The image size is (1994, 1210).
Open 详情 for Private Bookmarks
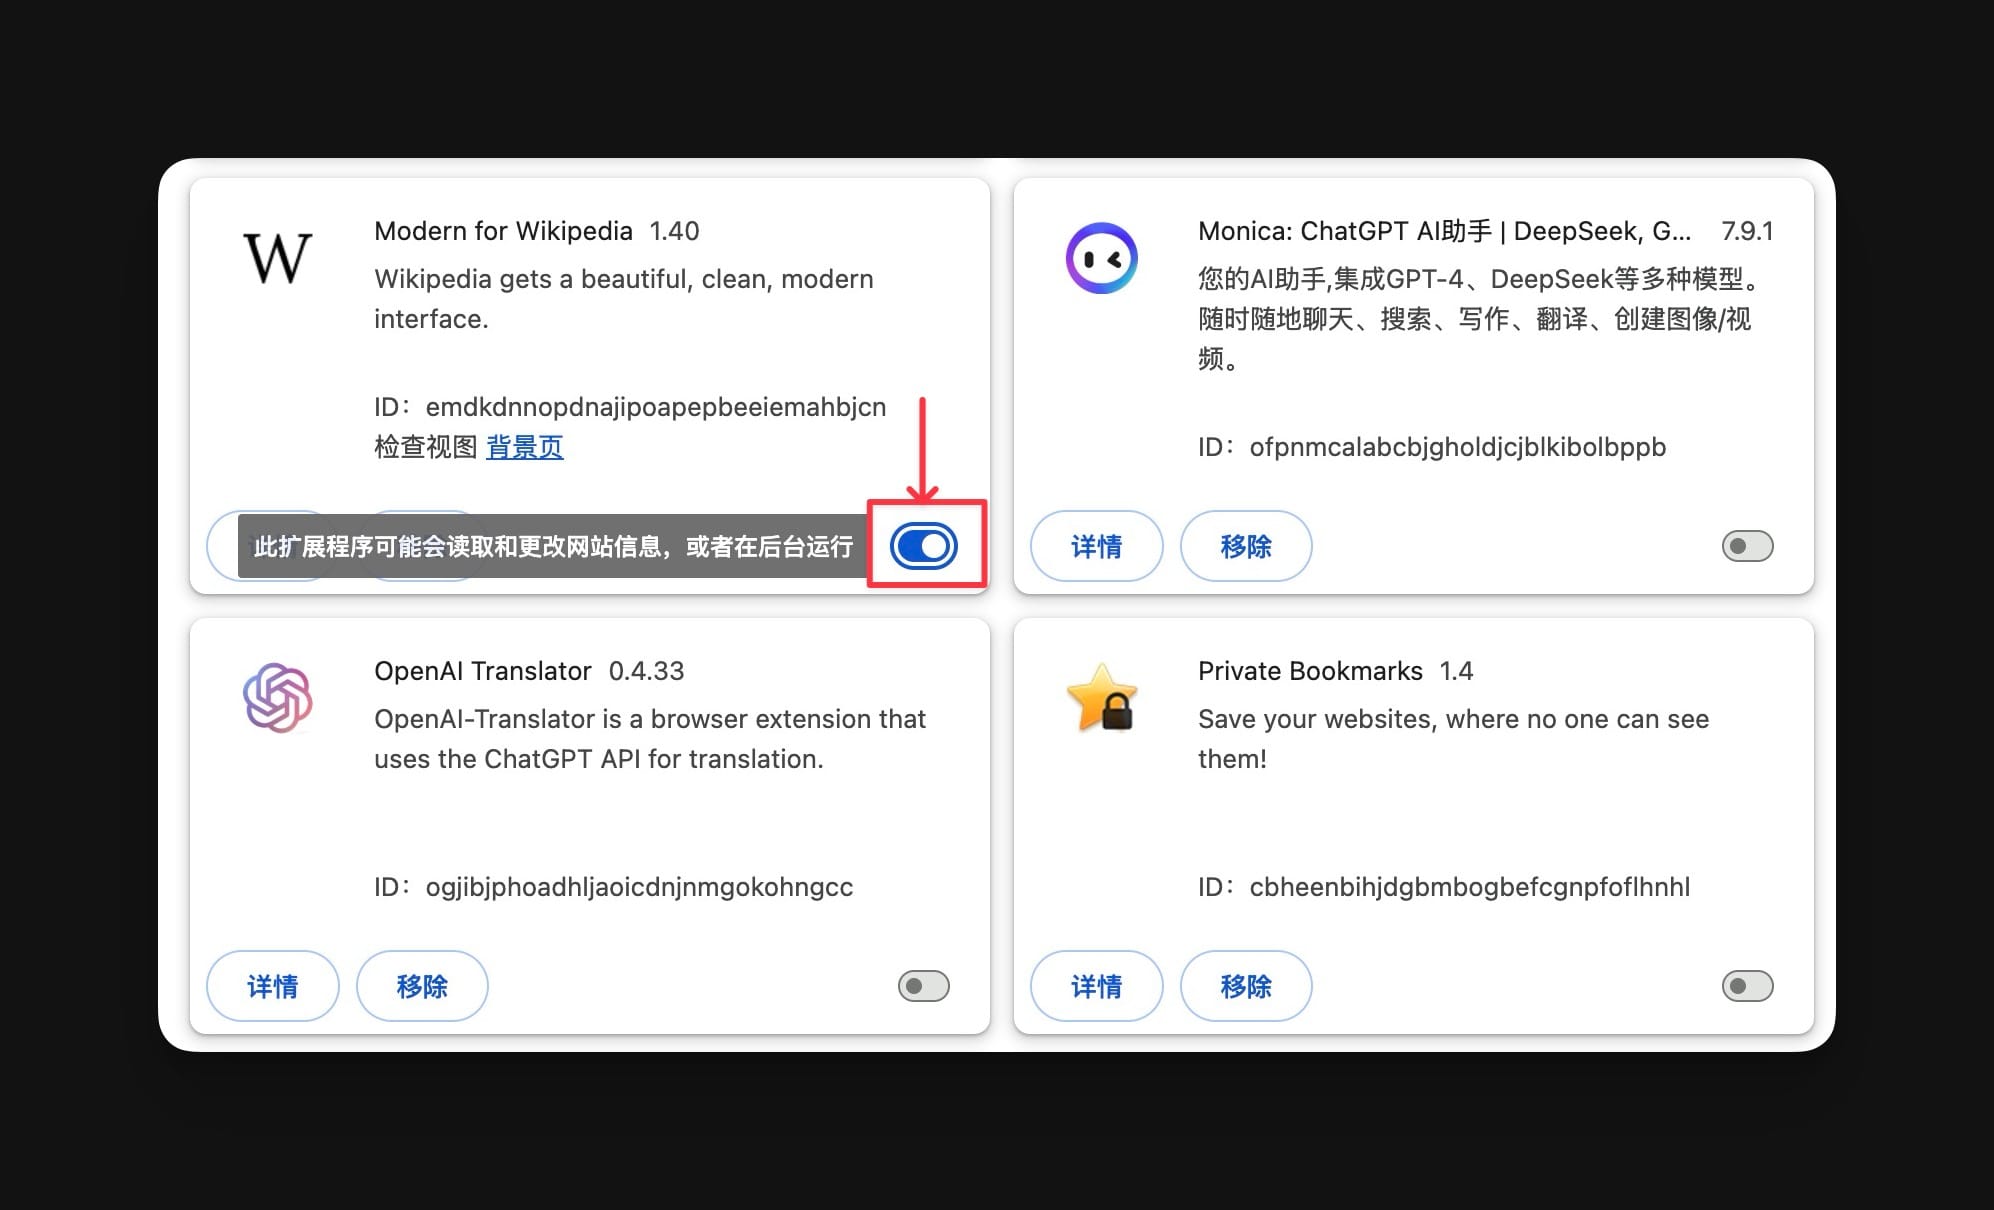[1096, 986]
